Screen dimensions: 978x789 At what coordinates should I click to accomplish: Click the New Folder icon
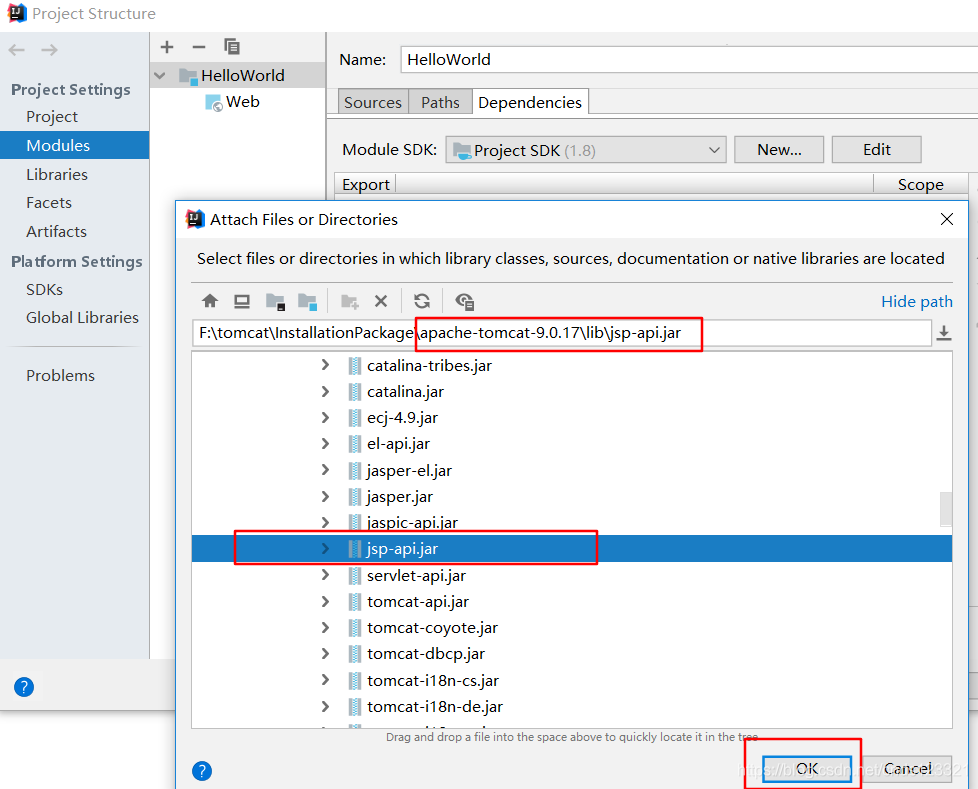pyautogui.click(x=350, y=302)
